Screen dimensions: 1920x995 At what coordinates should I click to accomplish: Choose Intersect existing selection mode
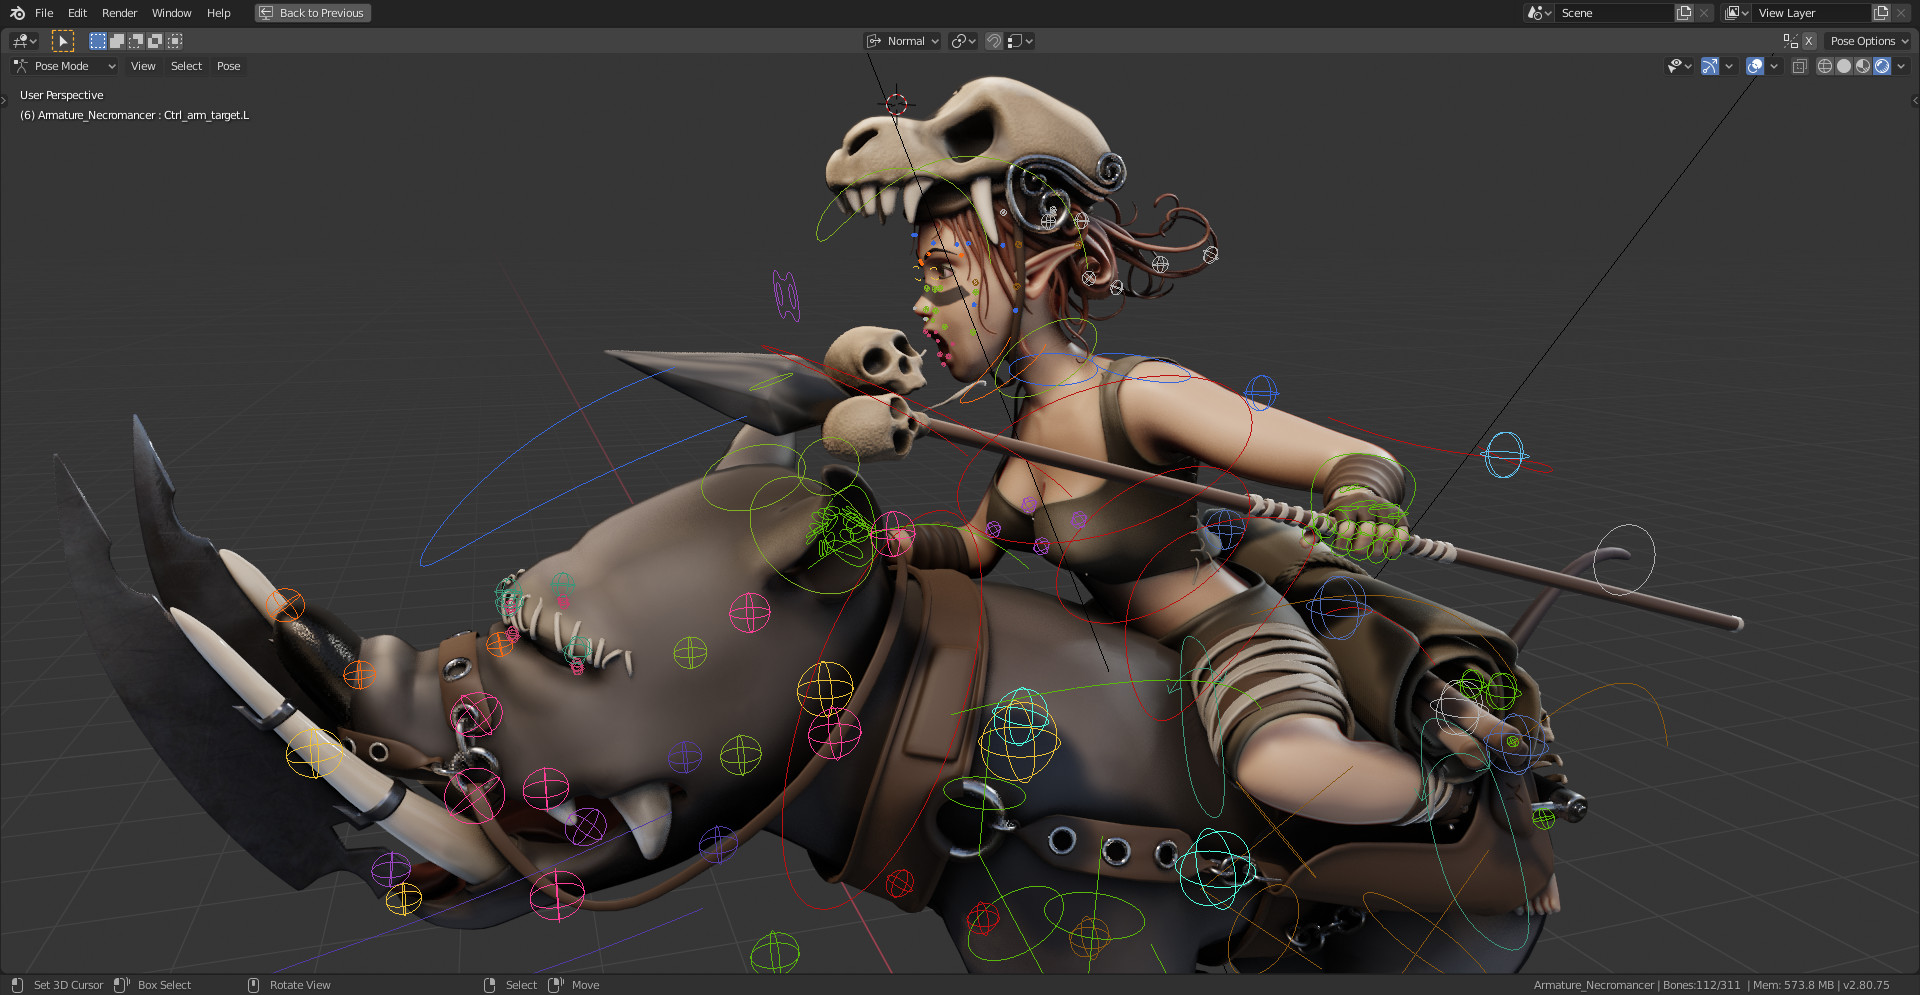point(174,41)
